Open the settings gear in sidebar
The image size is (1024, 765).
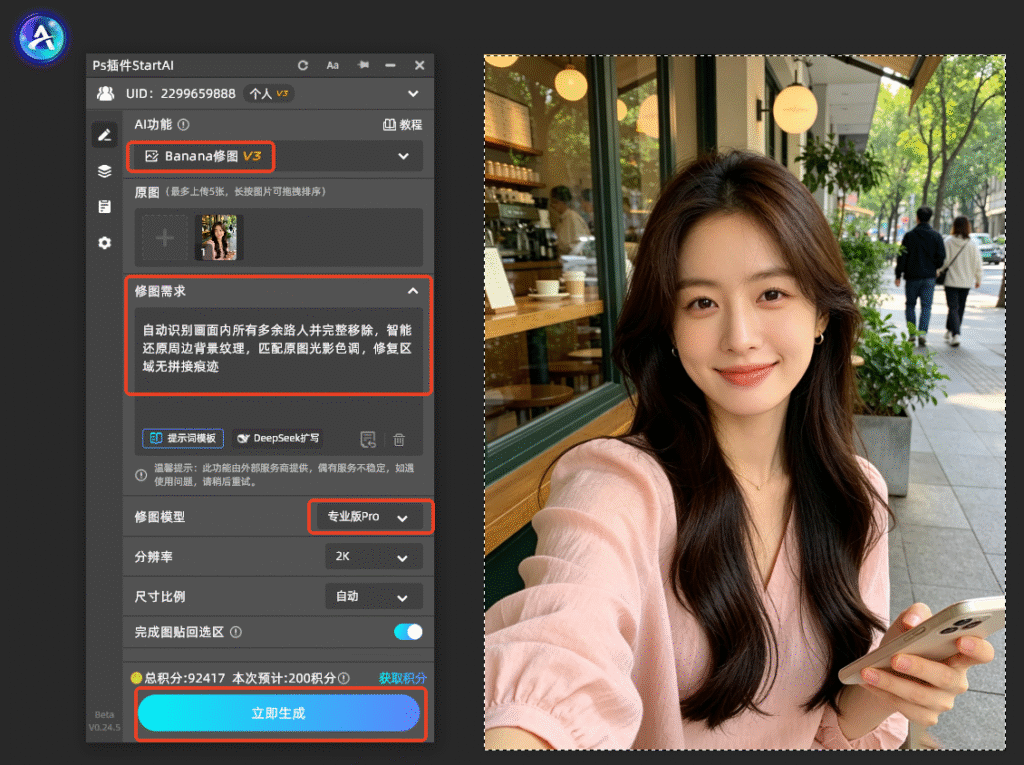104,243
